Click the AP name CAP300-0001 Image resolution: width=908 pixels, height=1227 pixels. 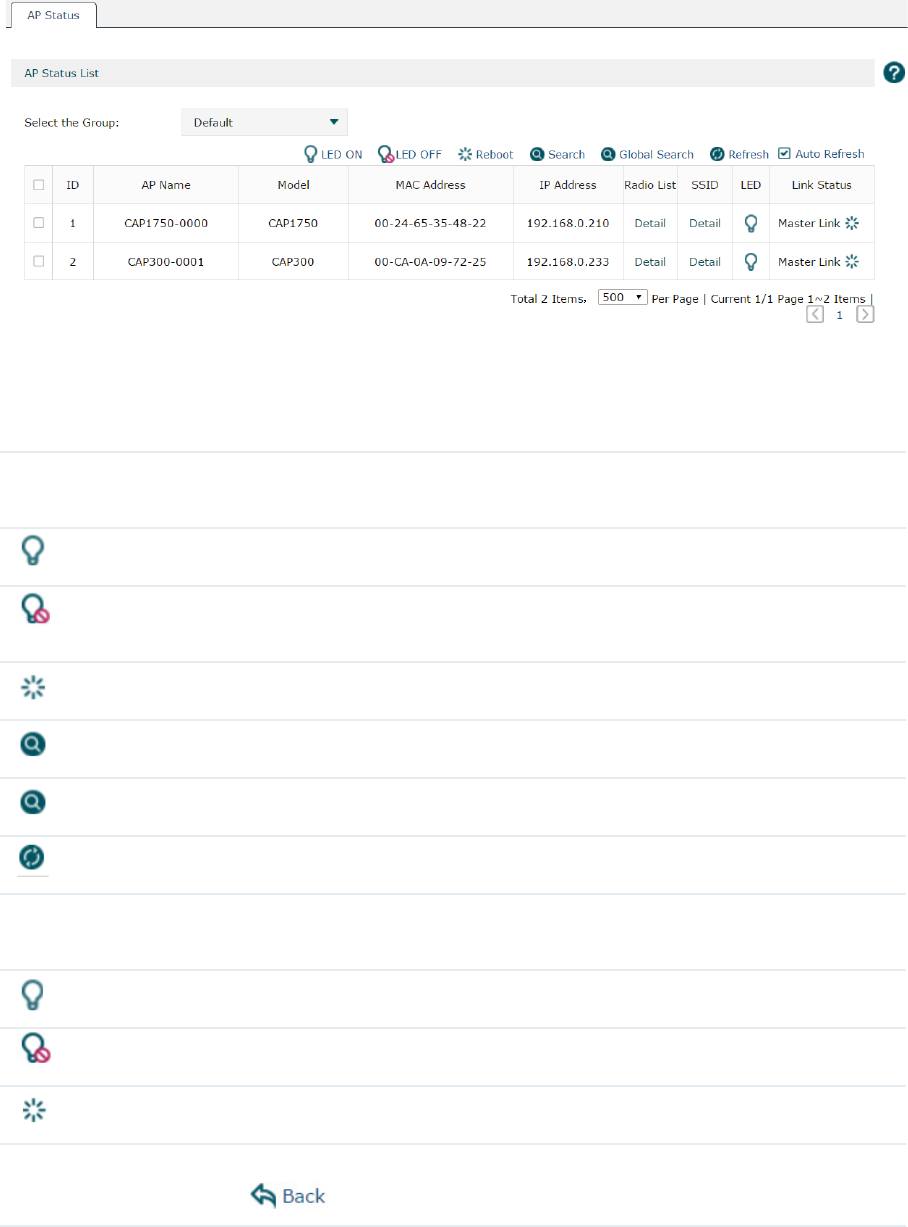click(166, 261)
